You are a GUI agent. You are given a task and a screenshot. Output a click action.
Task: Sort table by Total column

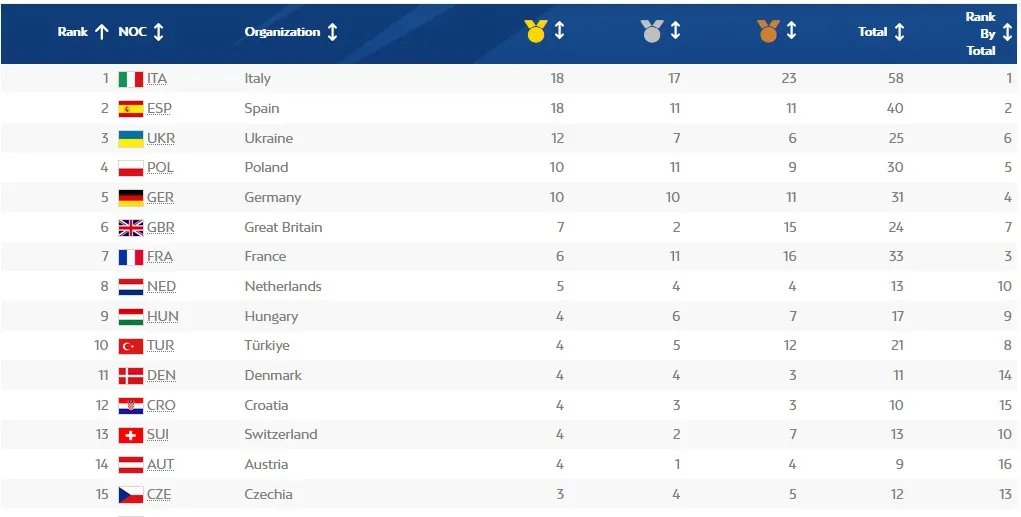[x=899, y=32]
